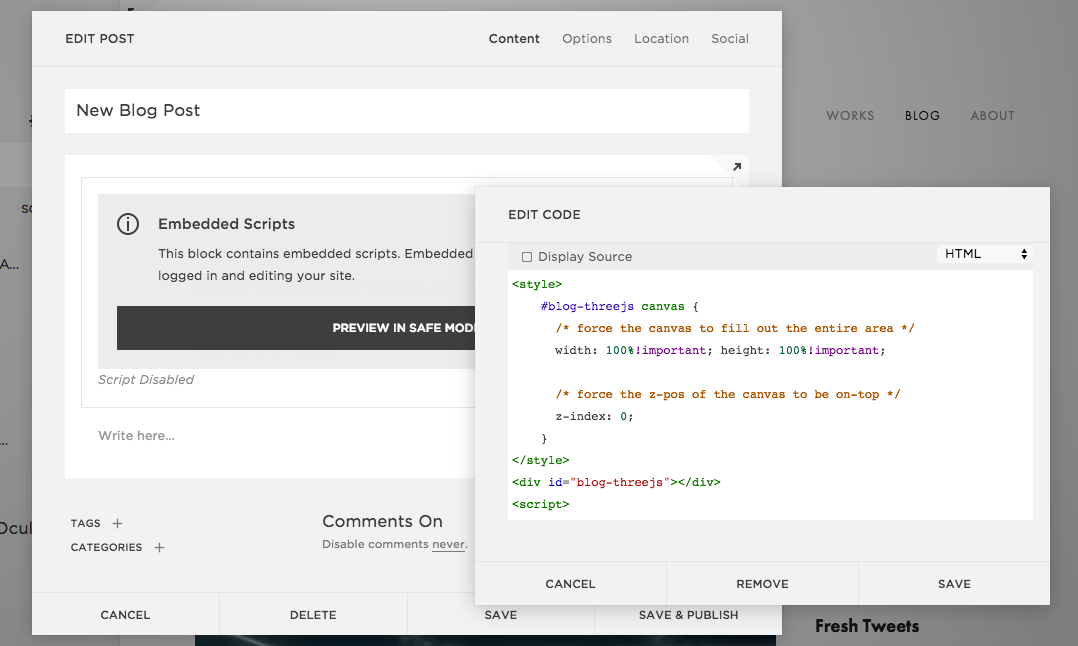Click the closing </style> tag line
The height and width of the screenshot is (646, 1078).
pos(540,460)
